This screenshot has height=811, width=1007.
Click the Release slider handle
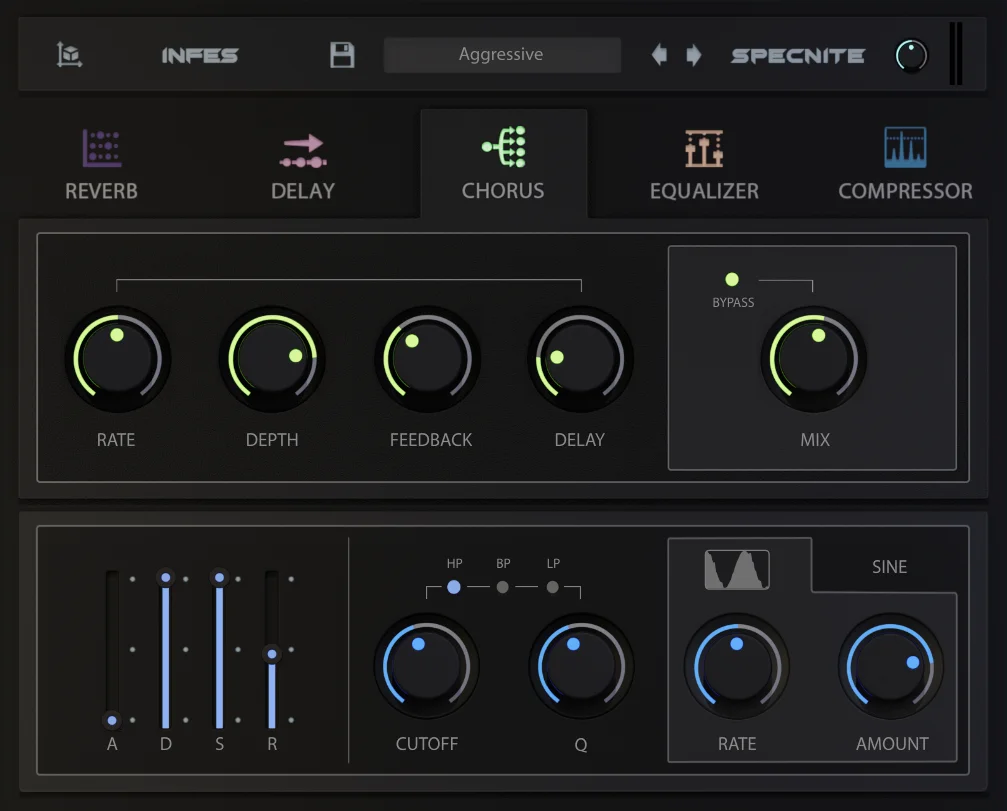[x=272, y=654]
